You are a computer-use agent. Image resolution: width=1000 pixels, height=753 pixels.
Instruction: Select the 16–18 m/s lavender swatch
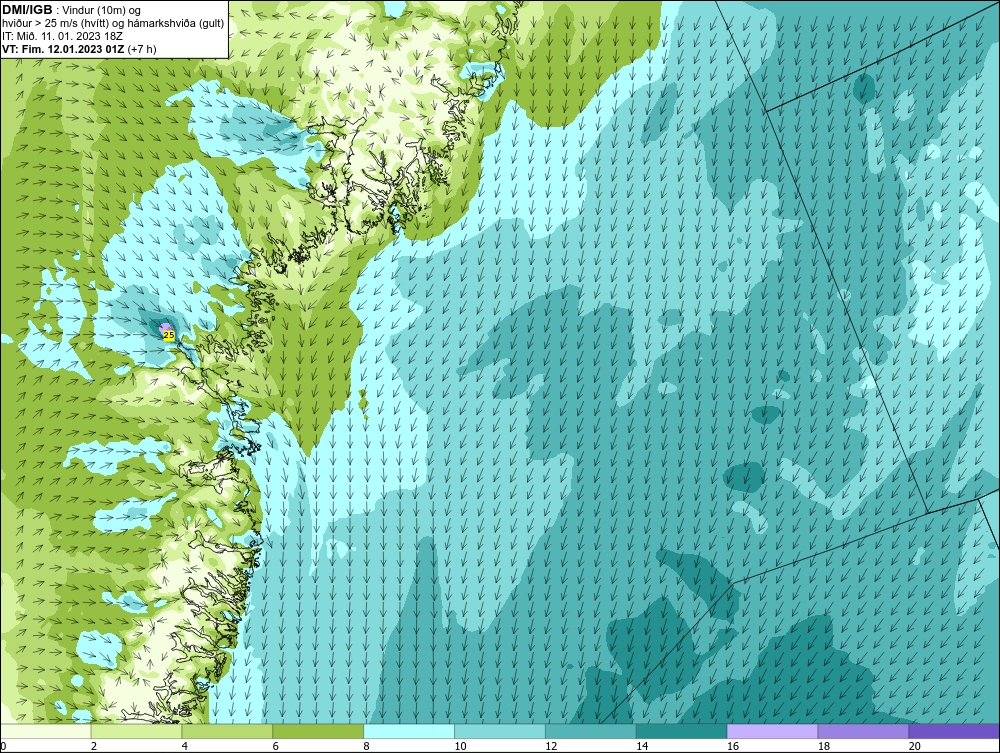(772, 731)
